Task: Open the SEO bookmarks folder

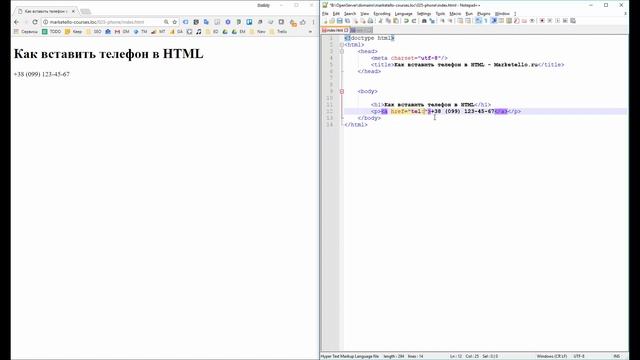Action: click(x=93, y=31)
